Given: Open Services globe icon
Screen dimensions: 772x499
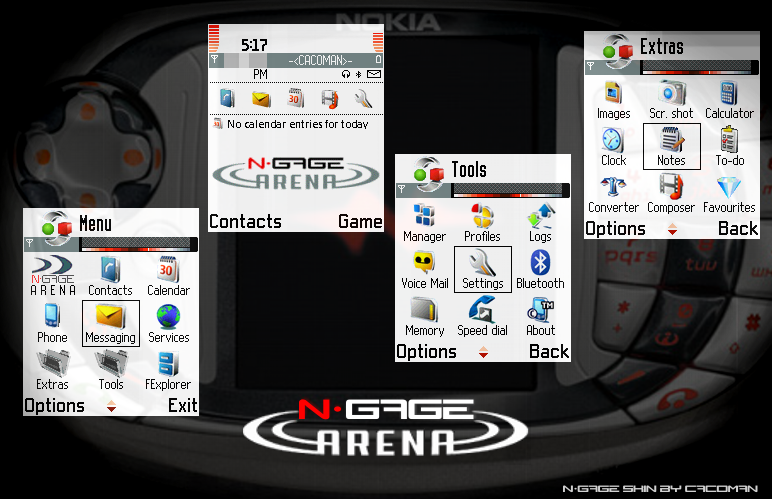Looking at the screenshot, I should click(168, 323).
